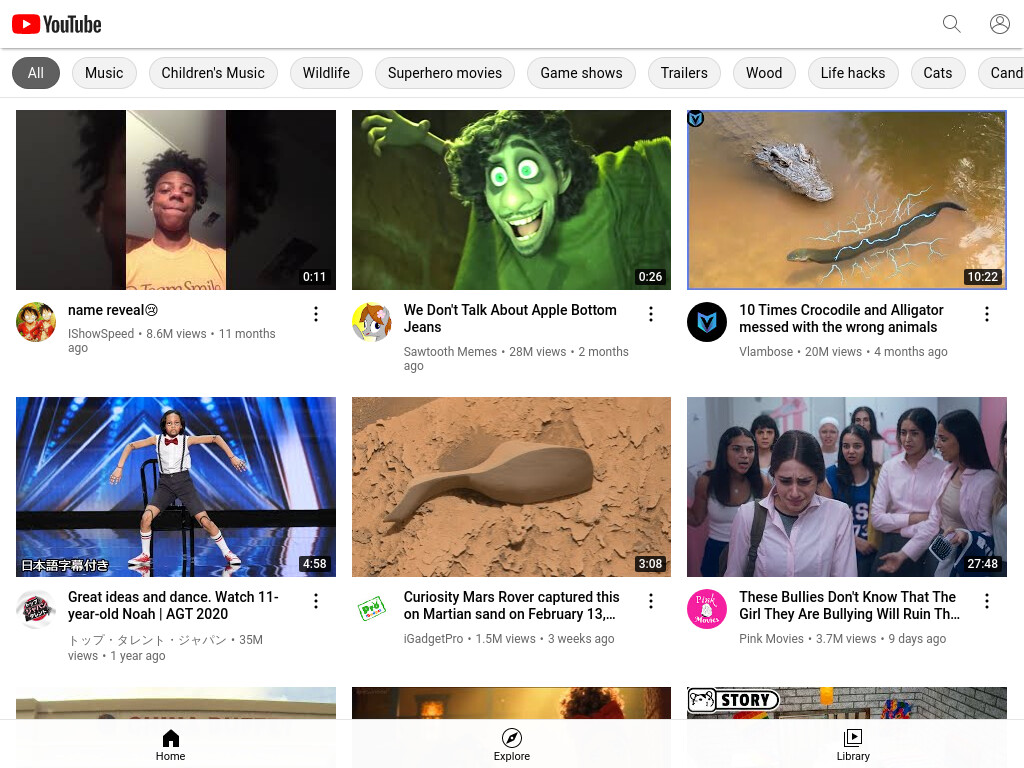Screen dimensions: 1024x768
Task: Click the 'Sawtooth Memes' channel name text
Action: 450,351
